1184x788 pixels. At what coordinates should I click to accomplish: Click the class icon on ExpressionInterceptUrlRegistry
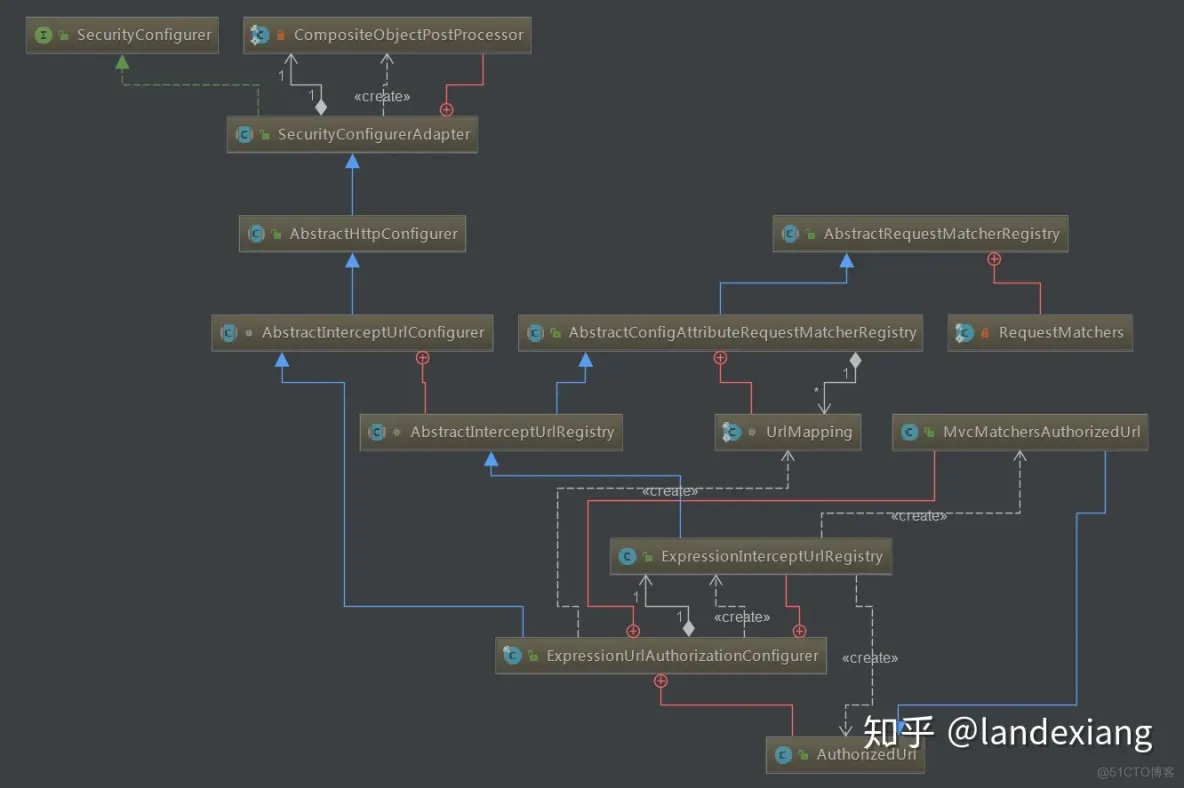click(x=627, y=556)
